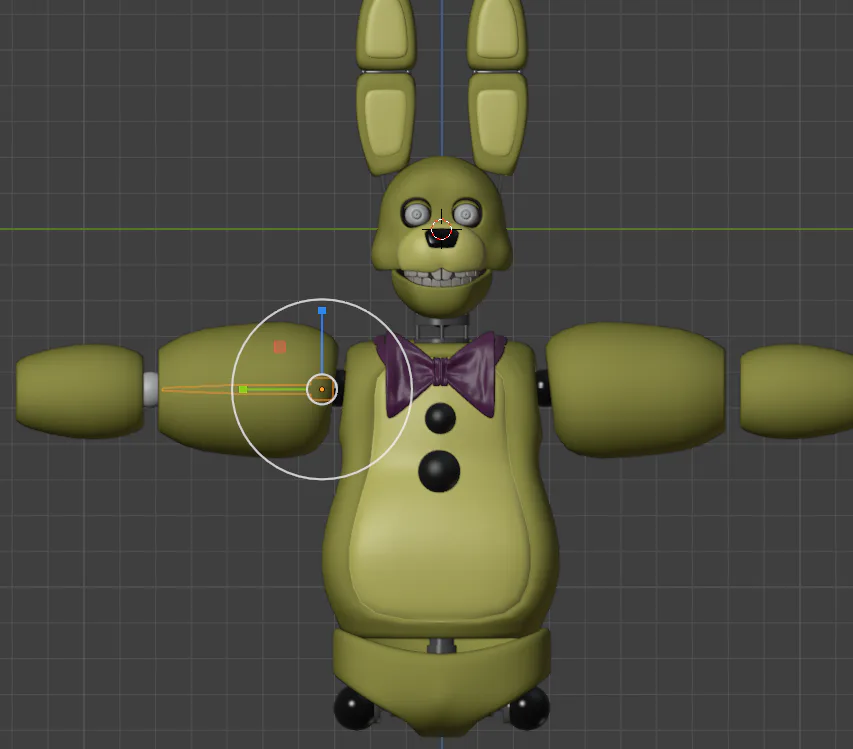Select the purple bow tie
853x749 pixels.
[441, 373]
